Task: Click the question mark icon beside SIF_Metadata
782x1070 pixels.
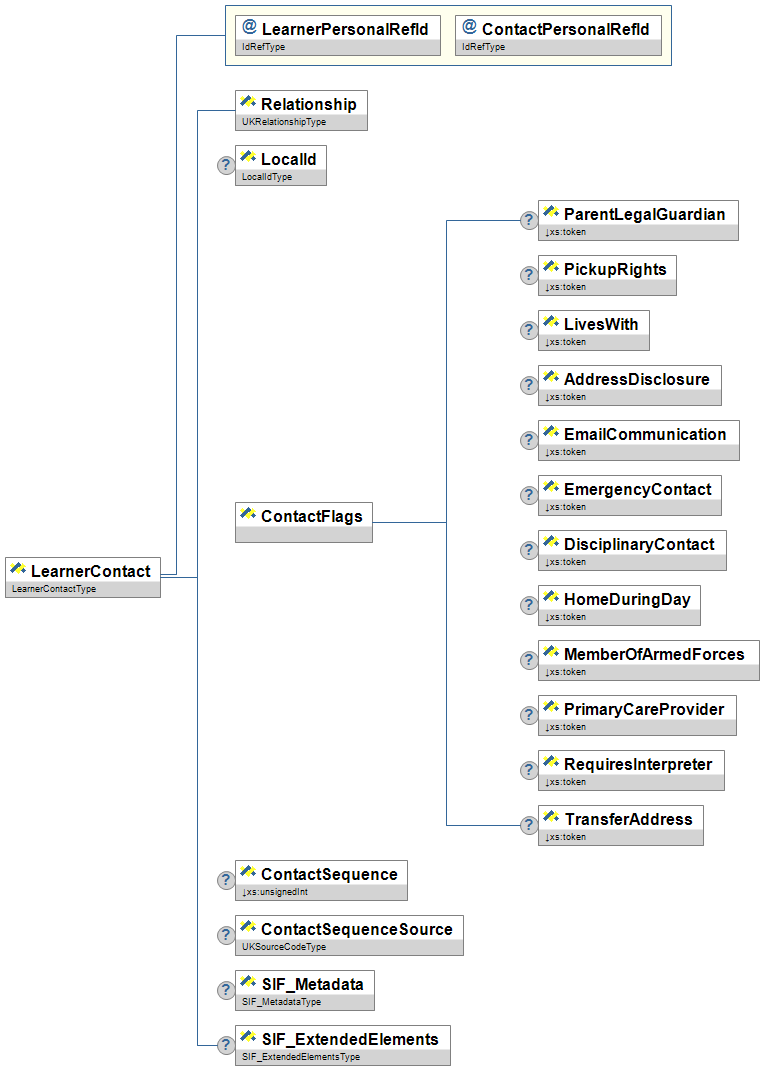Action: (227, 990)
